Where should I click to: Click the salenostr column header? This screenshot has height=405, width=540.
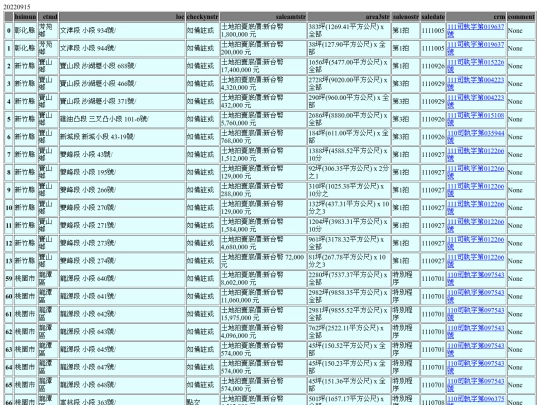405,17
